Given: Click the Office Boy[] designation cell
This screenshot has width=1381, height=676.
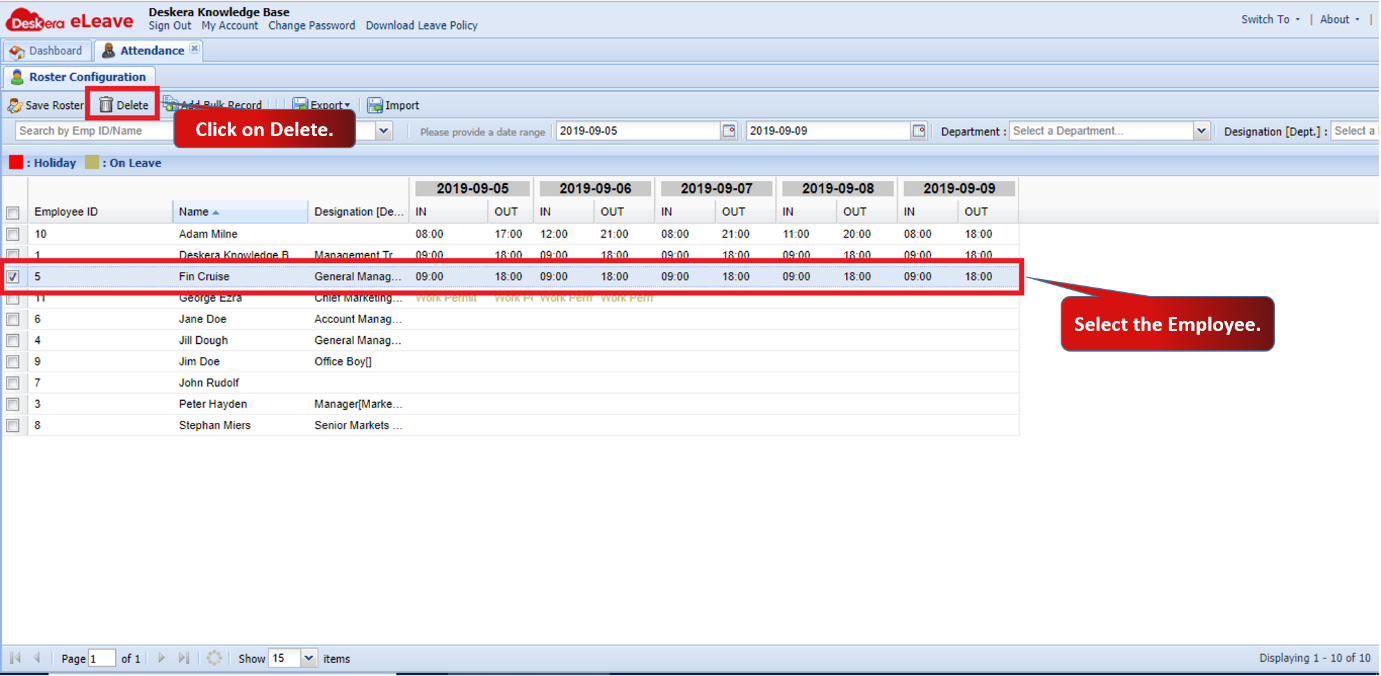Looking at the screenshot, I should [x=359, y=362].
